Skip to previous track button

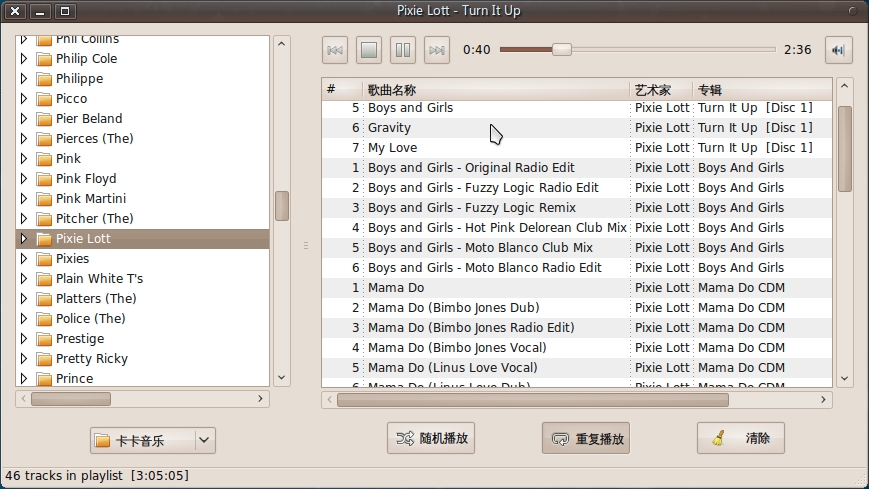click(335, 50)
